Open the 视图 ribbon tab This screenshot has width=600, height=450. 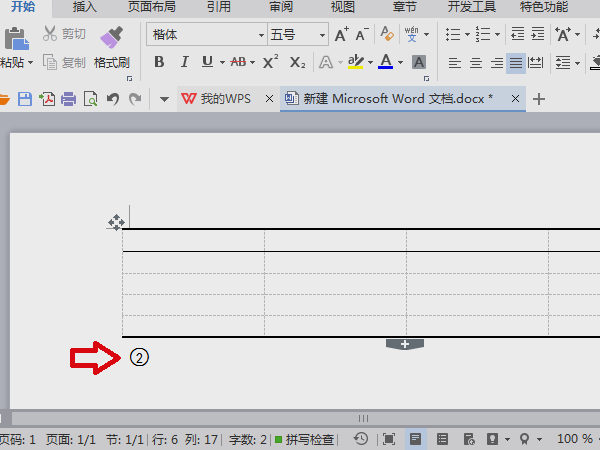click(x=342, y=7)
